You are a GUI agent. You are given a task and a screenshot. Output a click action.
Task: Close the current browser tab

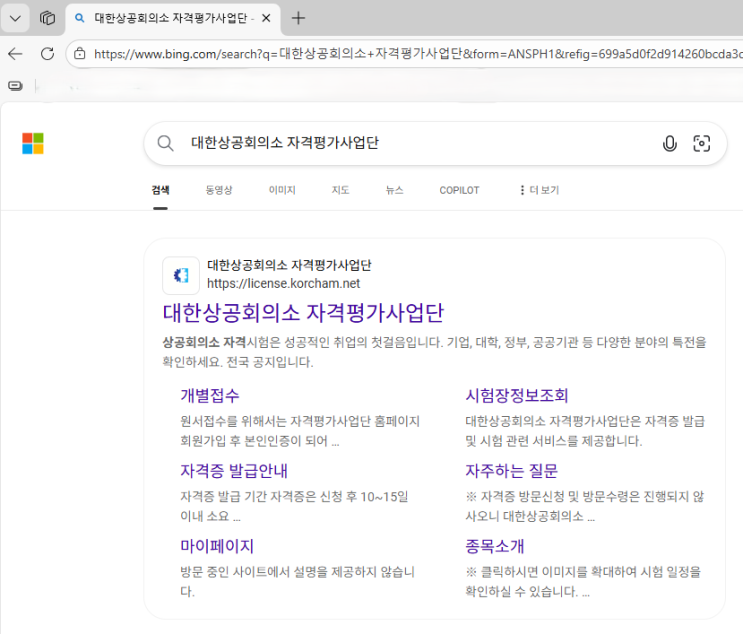click(x=266, y=18)
